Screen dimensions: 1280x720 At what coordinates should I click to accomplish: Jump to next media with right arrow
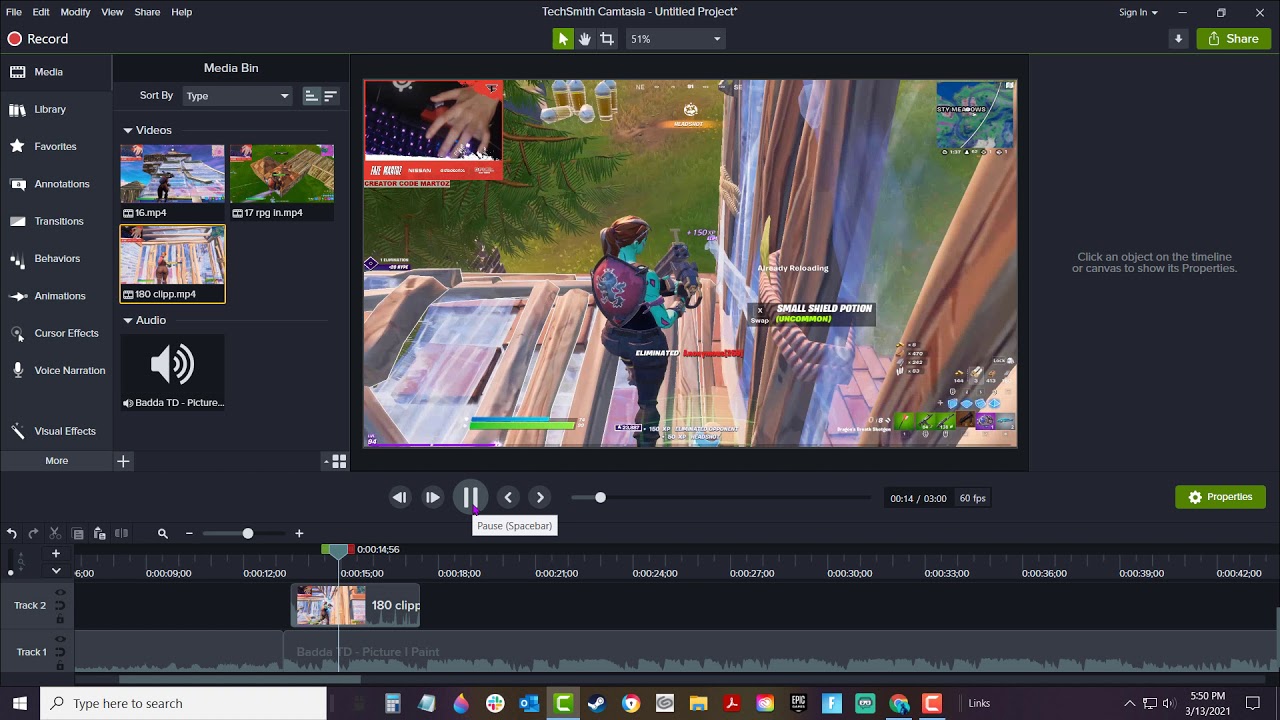click(x=540, y=497)
